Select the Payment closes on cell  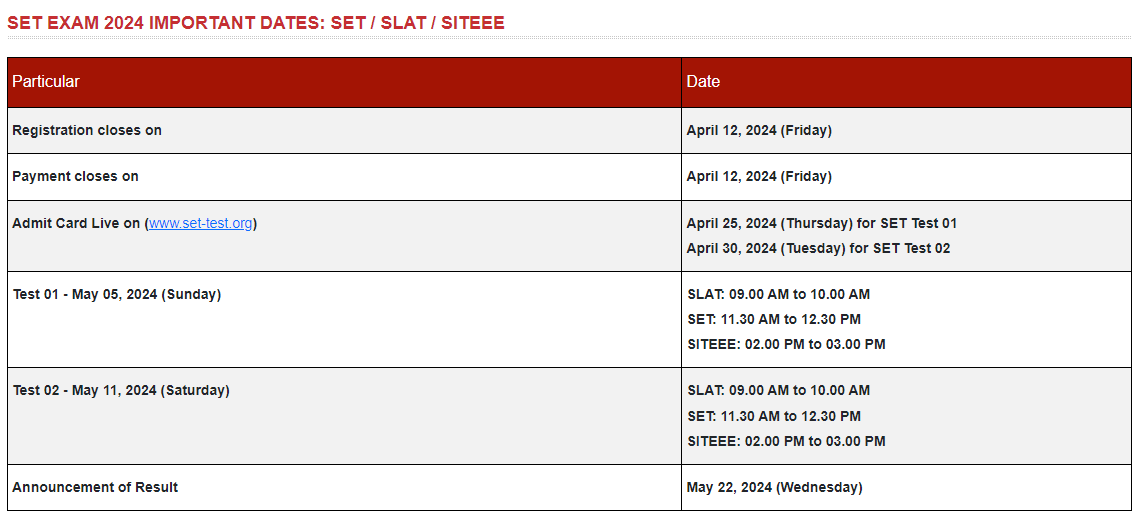75,176
